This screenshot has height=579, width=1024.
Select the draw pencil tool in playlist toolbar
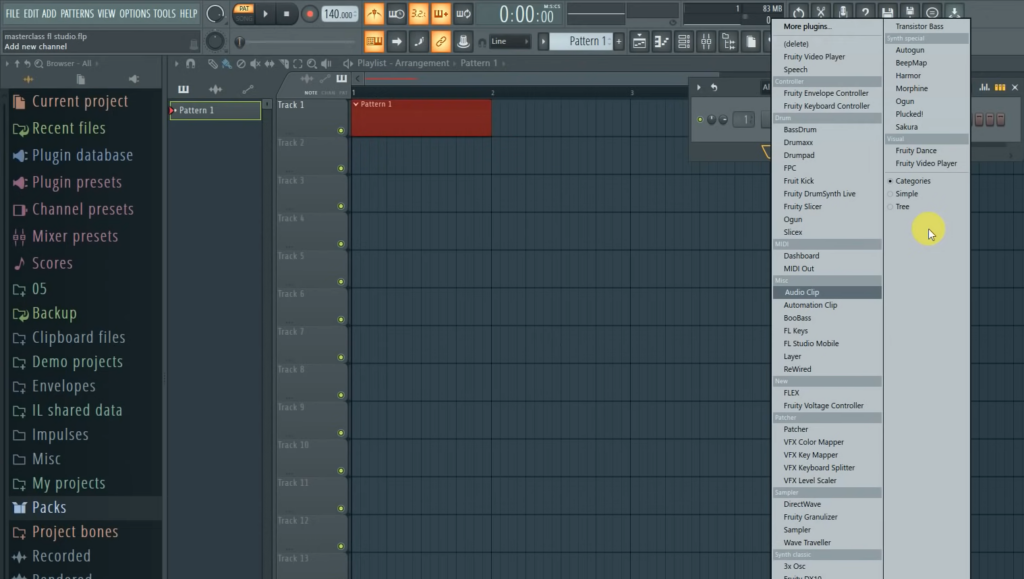pyautogui.click(x=212, y=62)
